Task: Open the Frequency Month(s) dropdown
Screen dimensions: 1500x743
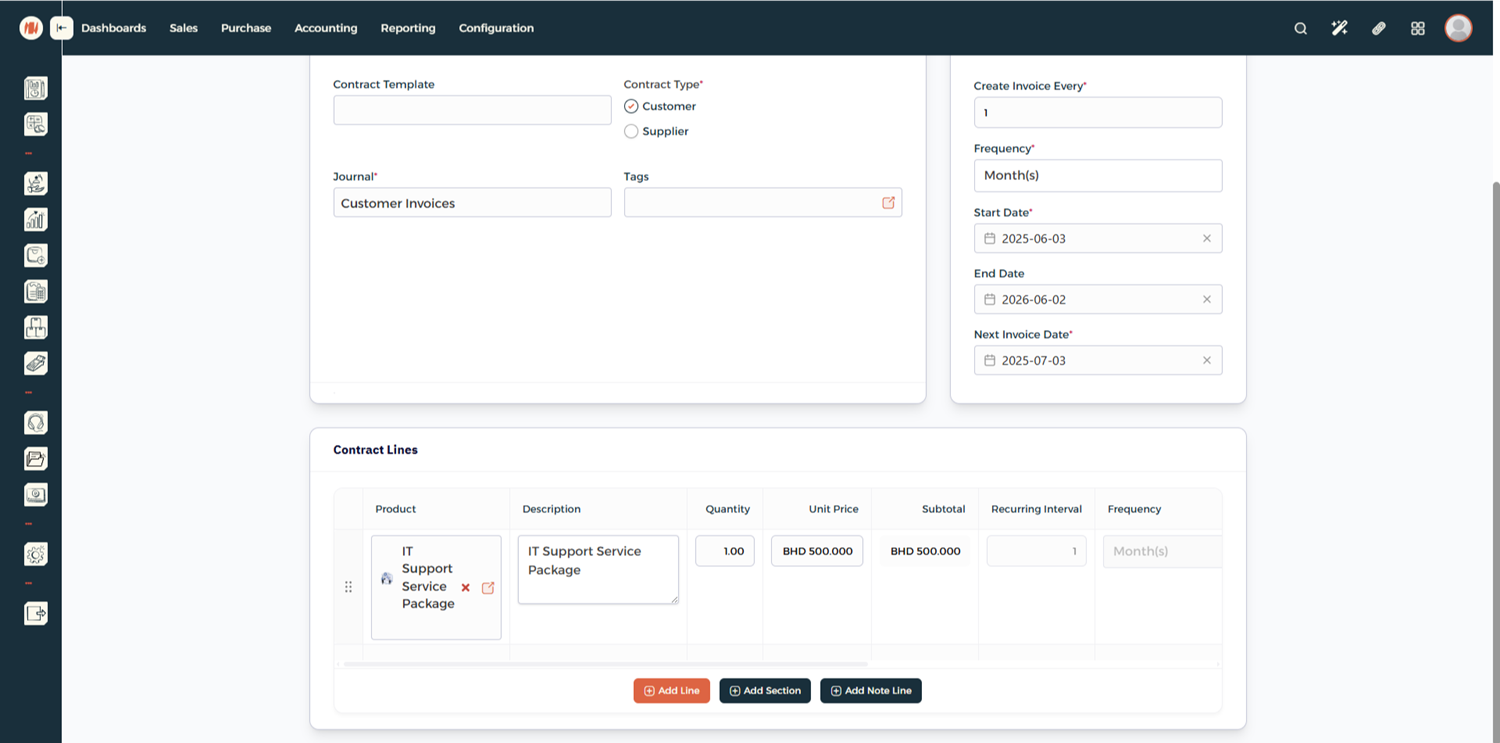Action: click(1097, 176)
